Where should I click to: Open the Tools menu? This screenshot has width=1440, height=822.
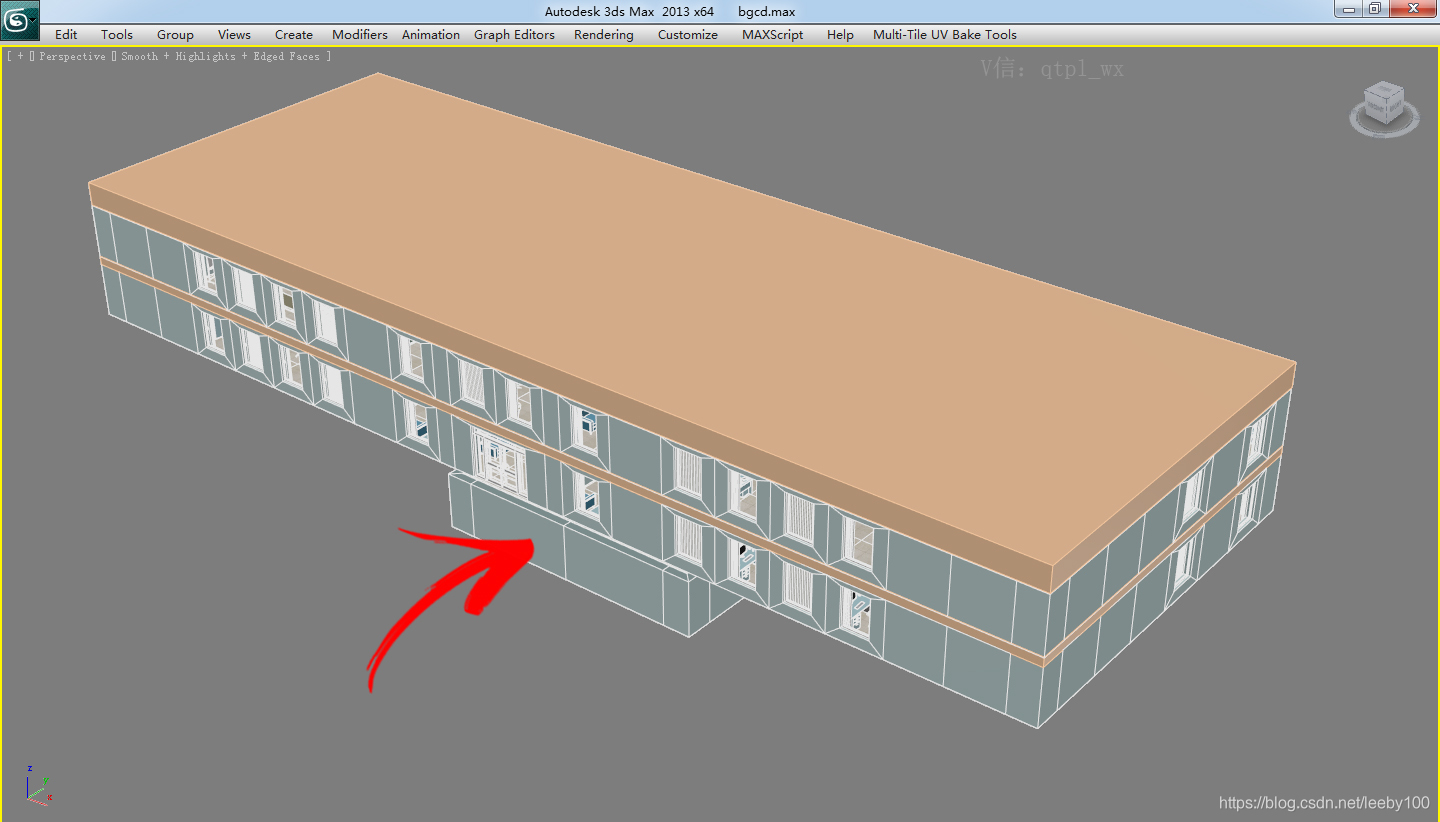(x=117, y=34)
